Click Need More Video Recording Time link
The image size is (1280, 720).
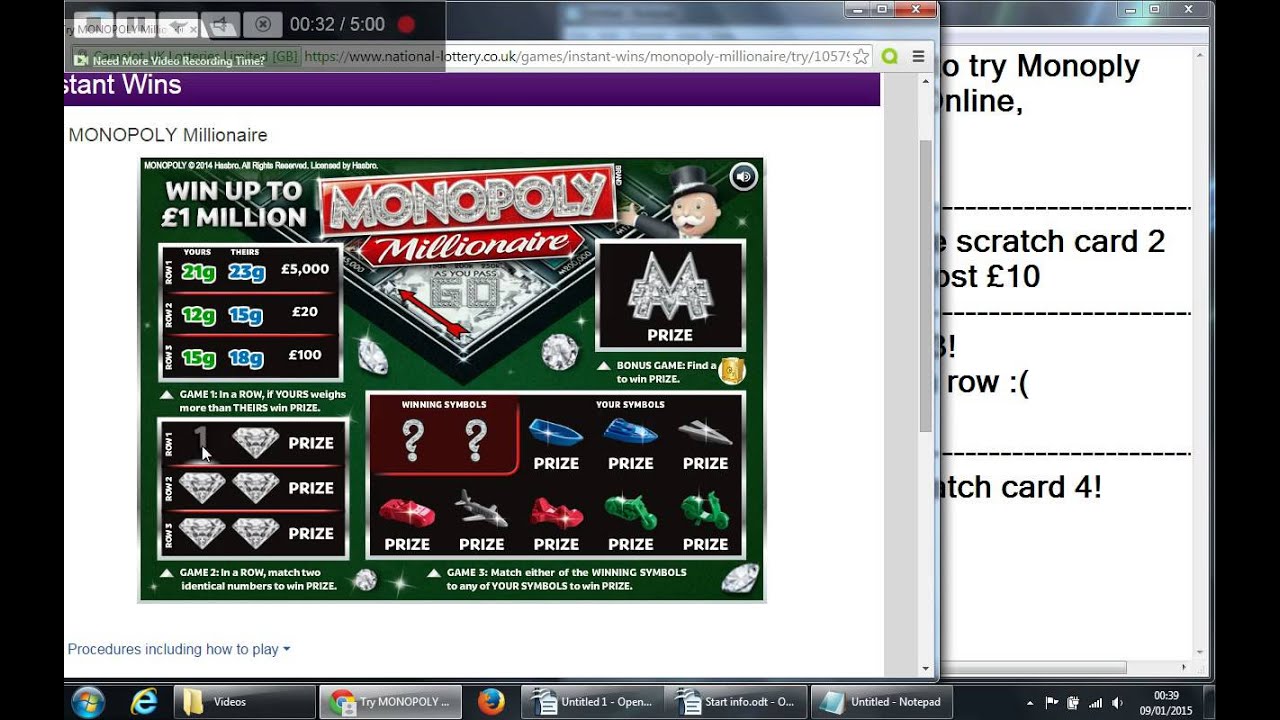coord(179,61)
